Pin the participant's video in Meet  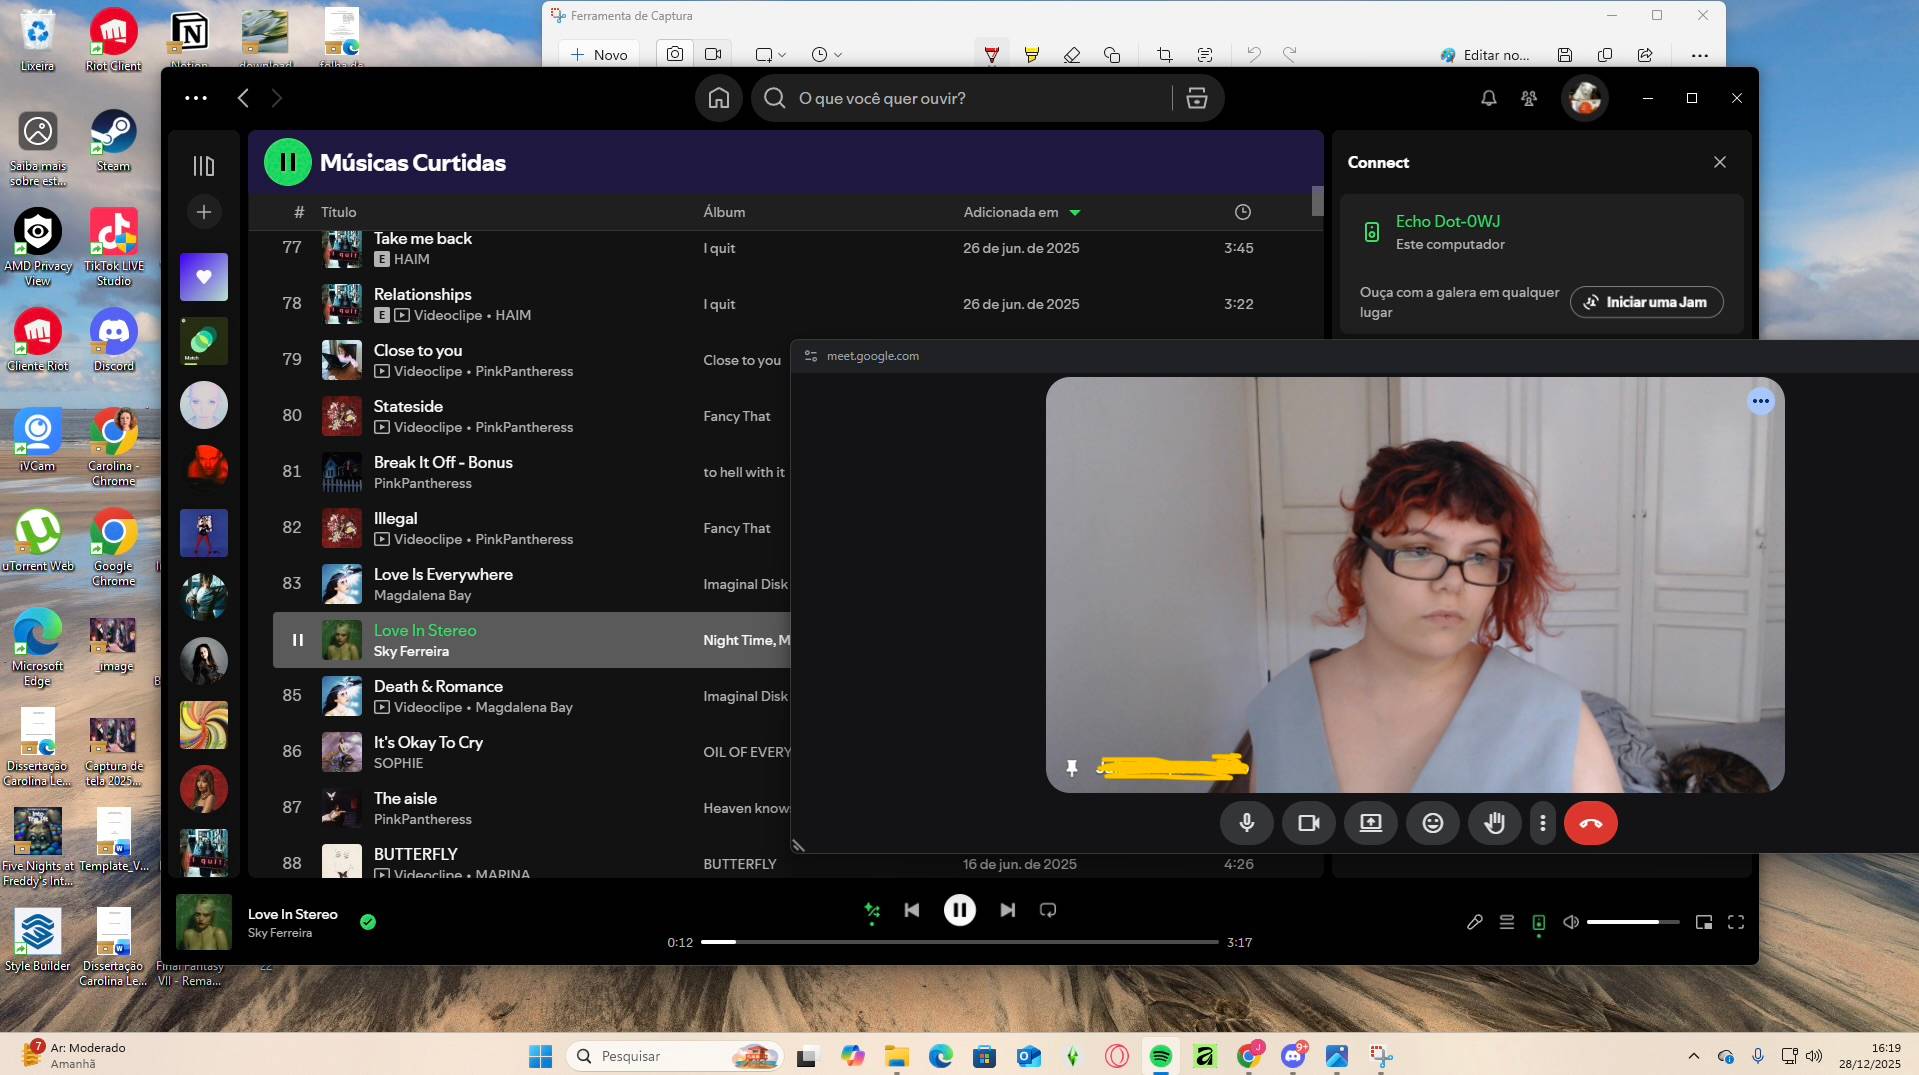click(x=1072, y=768)
